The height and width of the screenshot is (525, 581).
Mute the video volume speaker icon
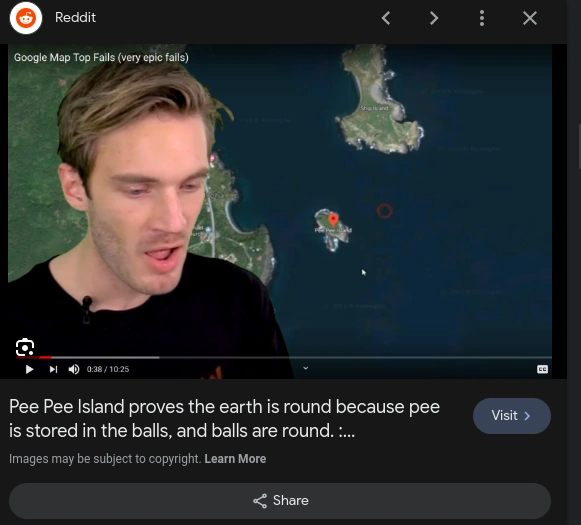(74, 369)
